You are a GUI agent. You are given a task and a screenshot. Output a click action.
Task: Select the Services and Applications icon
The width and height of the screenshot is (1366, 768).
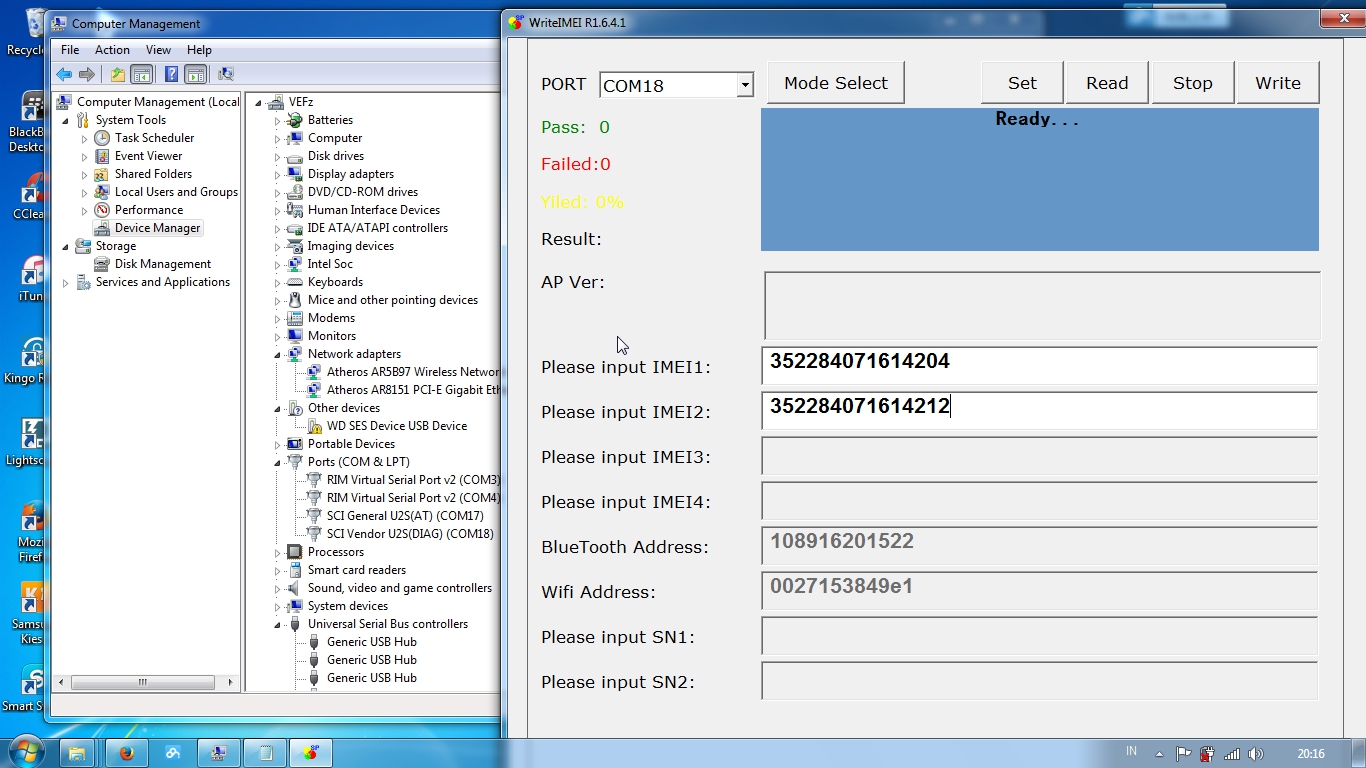point(83,282)
